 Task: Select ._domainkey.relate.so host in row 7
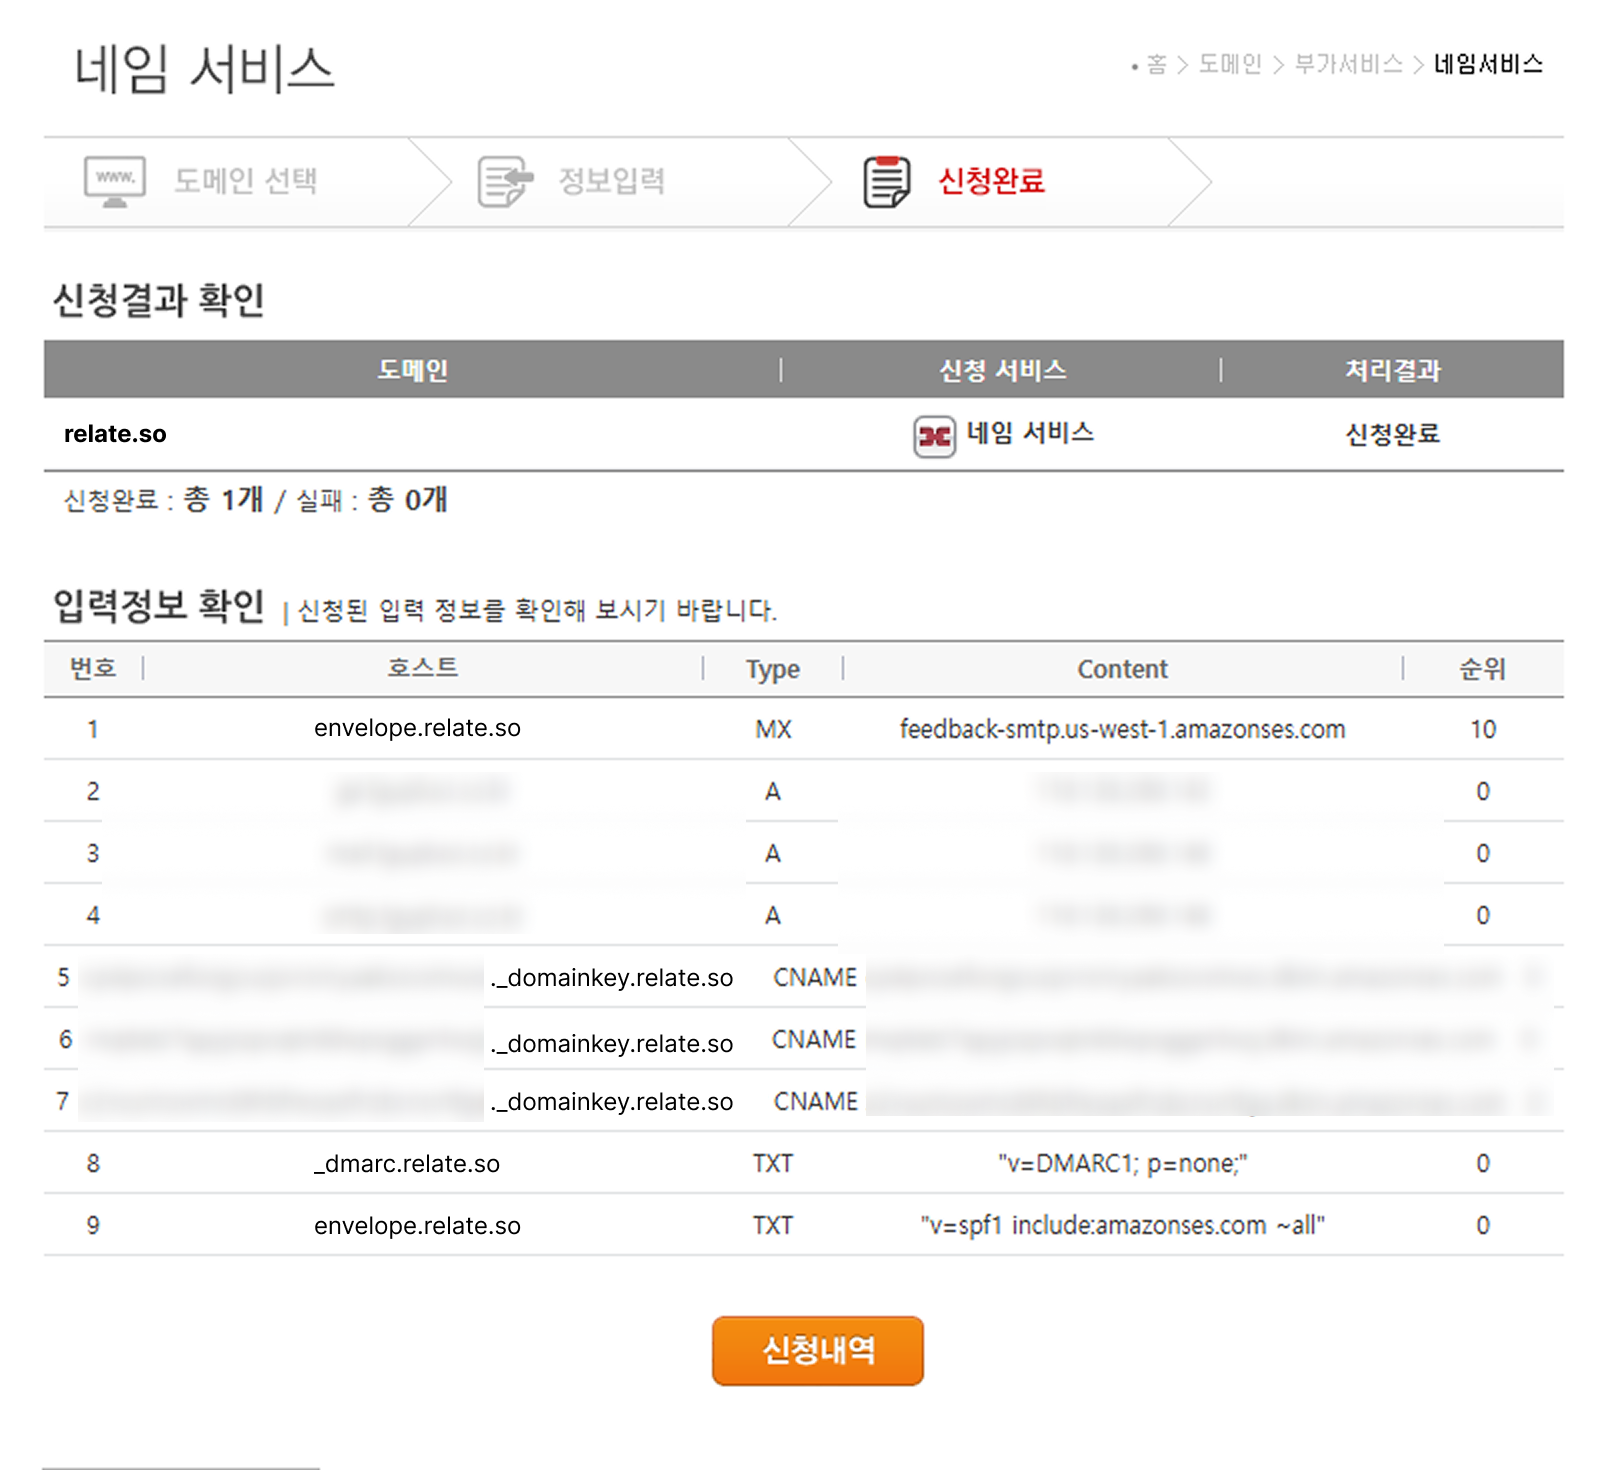(612, 1102)
